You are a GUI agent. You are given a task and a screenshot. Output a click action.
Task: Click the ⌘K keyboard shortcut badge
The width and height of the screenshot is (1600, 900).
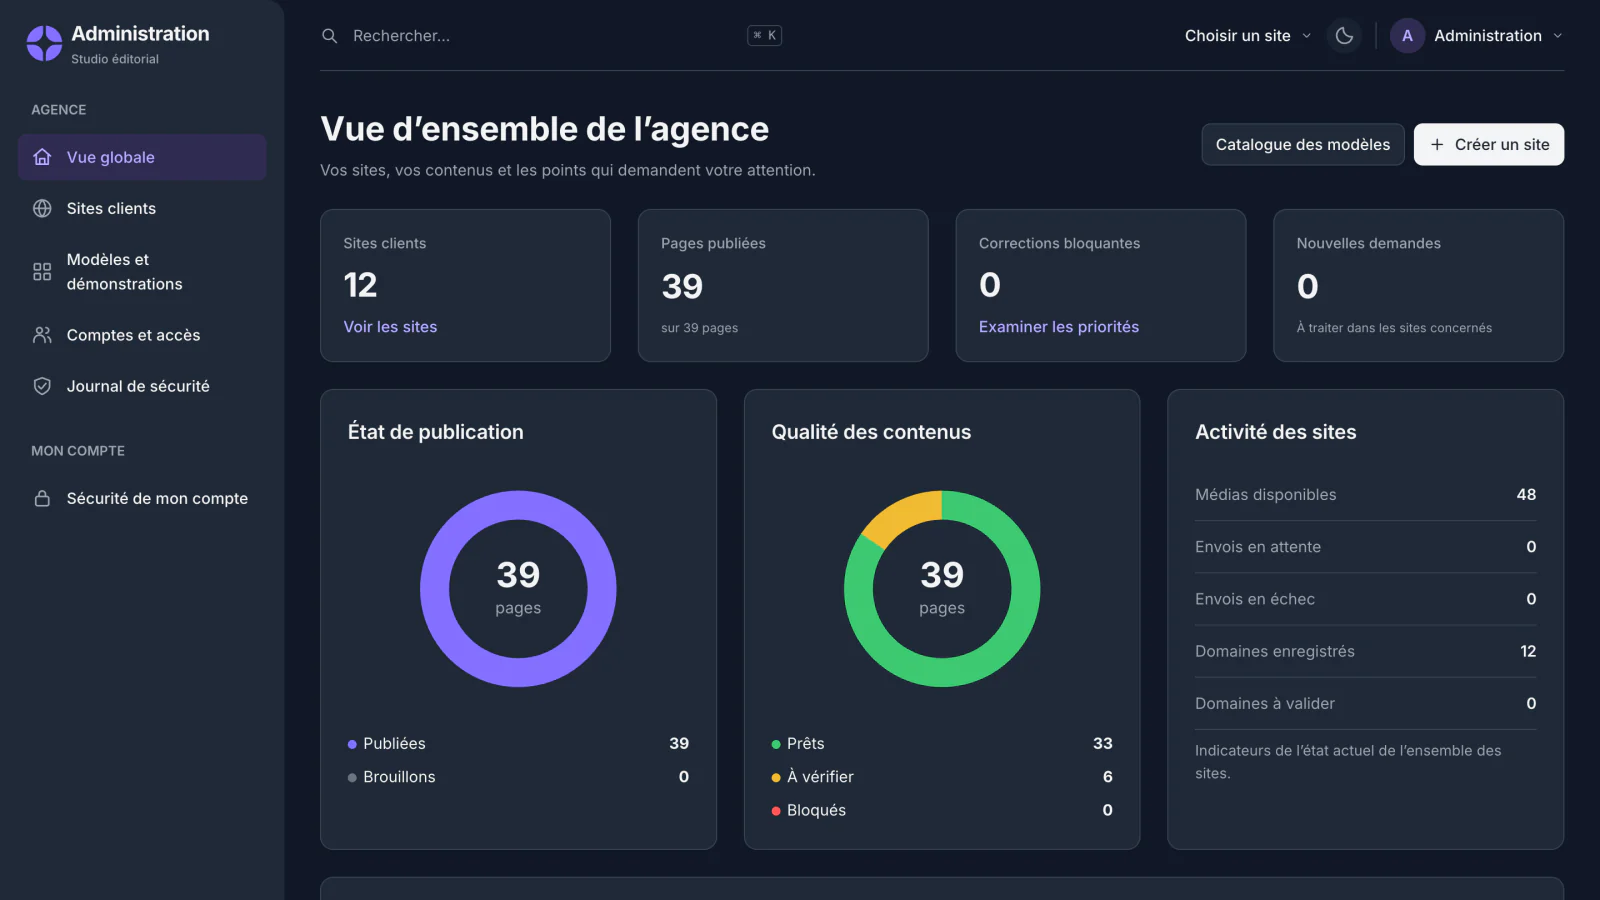pos(764,36)
